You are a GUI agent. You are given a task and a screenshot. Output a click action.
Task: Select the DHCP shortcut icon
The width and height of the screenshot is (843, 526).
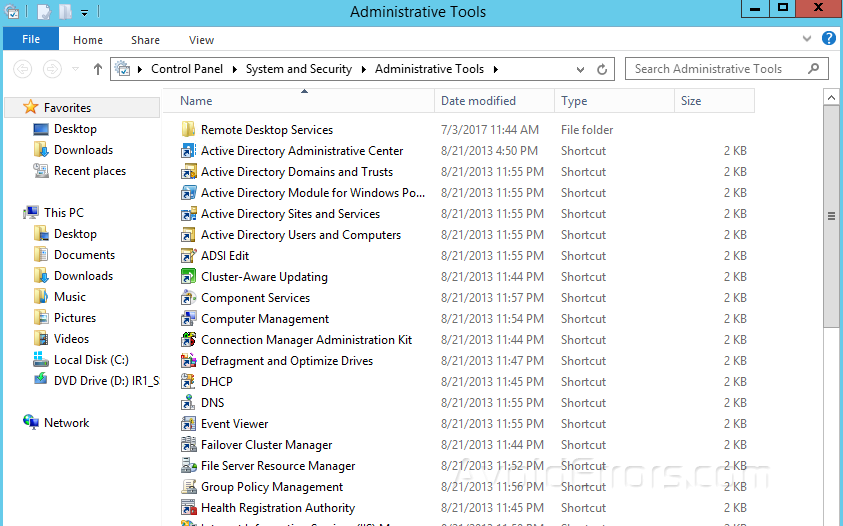click(x=188, y=382)
